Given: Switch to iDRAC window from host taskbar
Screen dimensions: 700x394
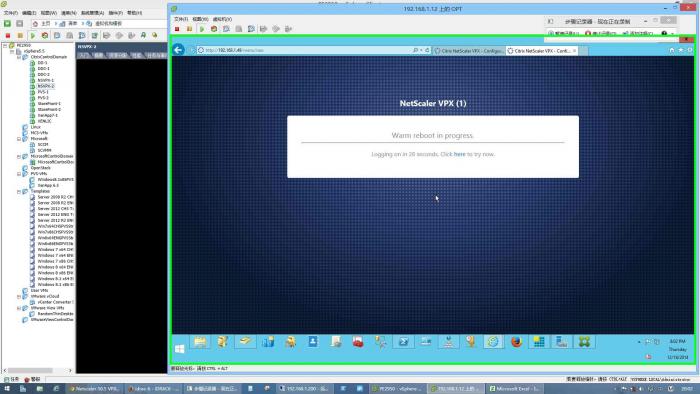Looking at the screenshot, I should click(x=154, y=389).
